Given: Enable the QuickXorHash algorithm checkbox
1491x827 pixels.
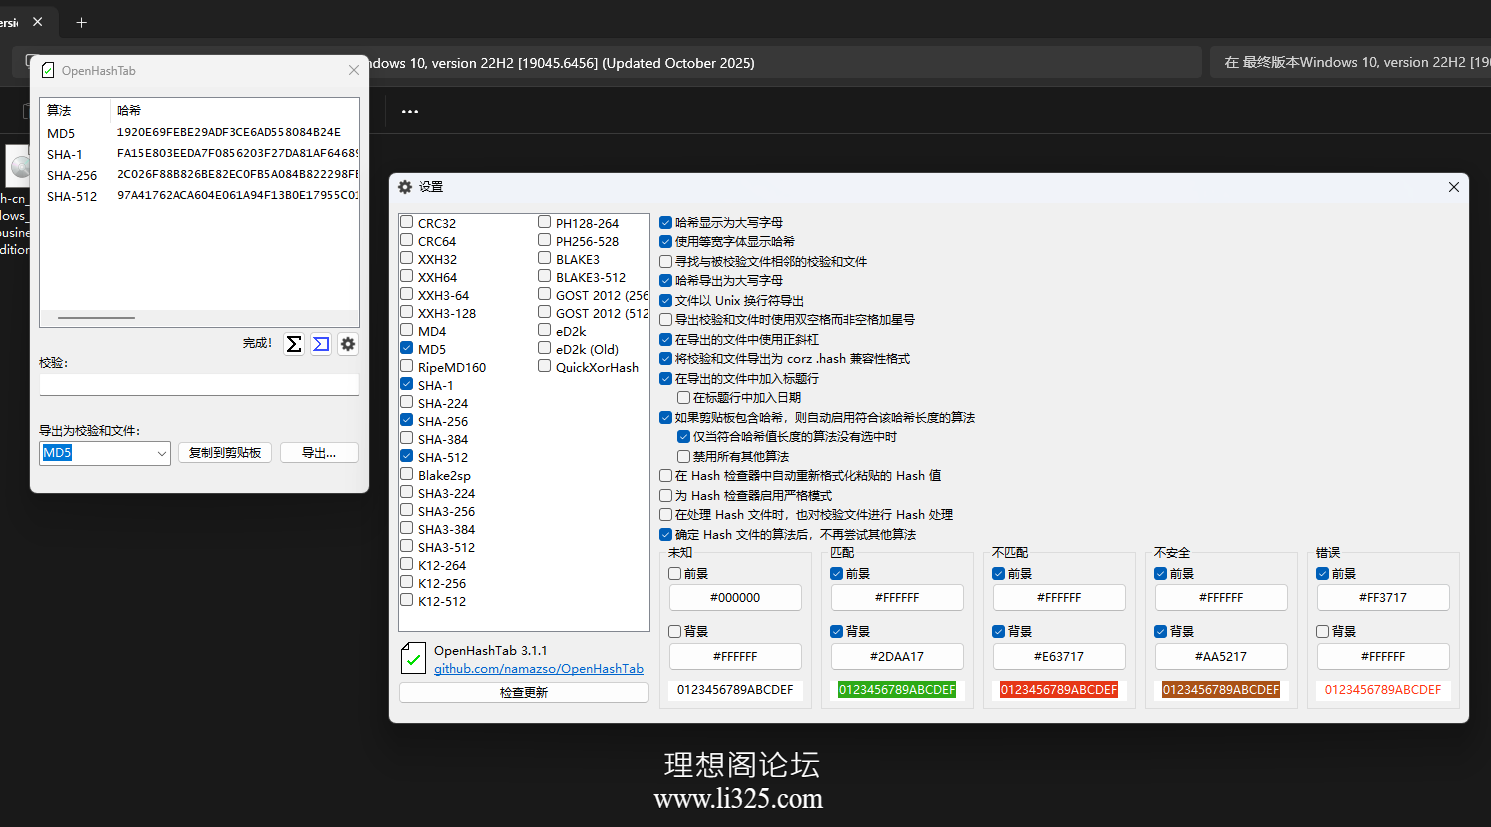Looking at the screenshot, I should click(544, 366).
